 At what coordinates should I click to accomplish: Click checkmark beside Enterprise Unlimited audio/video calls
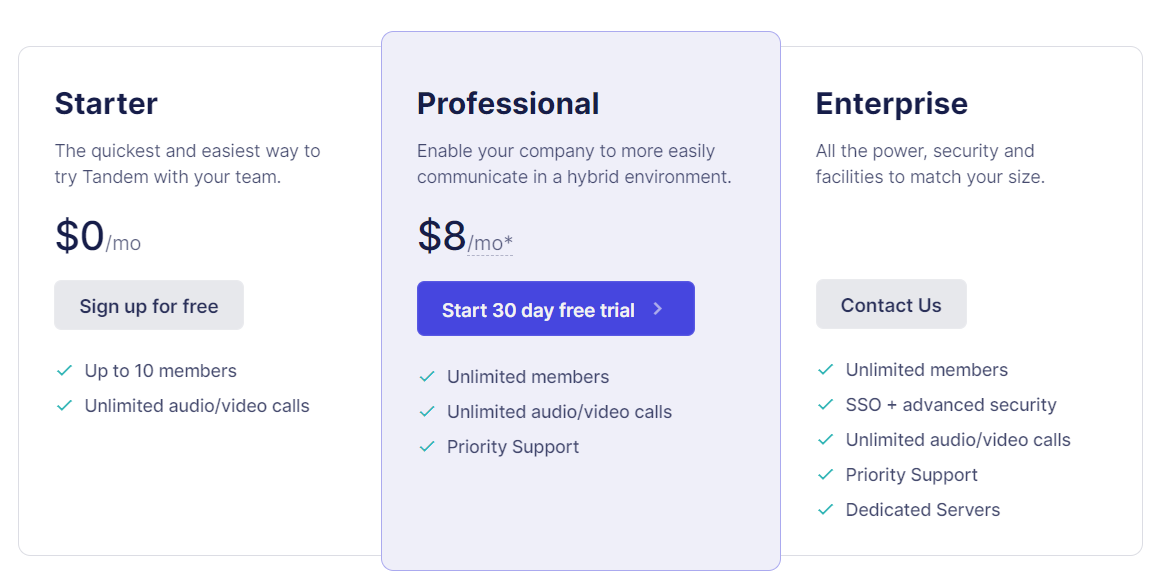825,440
